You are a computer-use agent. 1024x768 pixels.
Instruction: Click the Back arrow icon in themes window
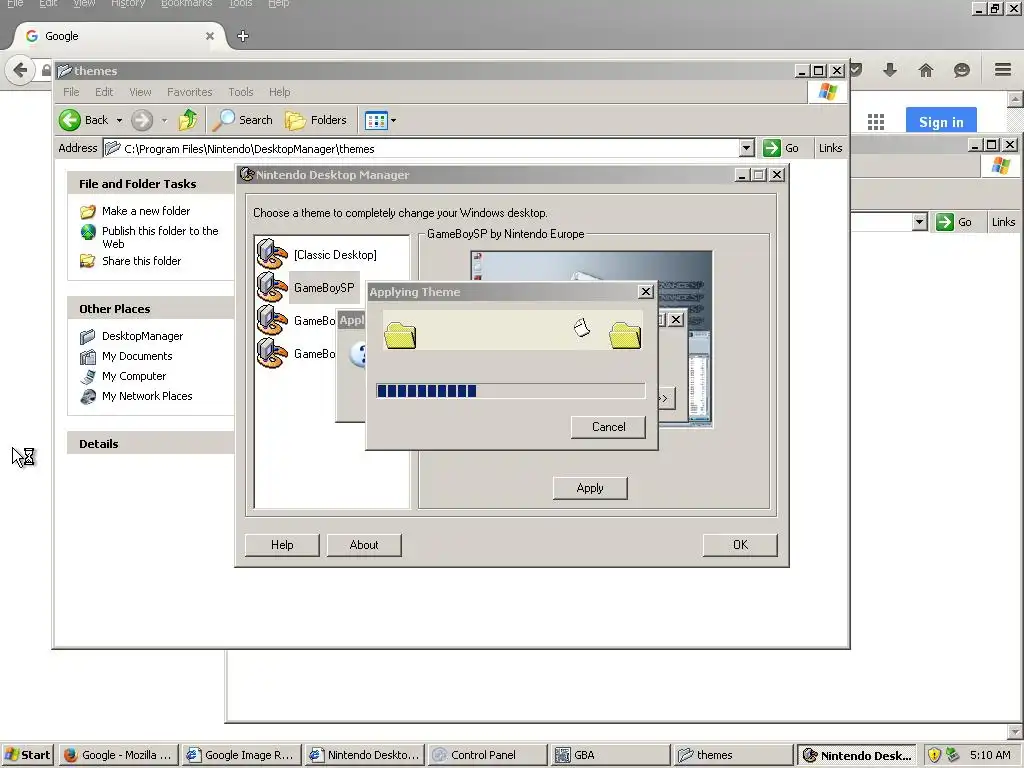pos(70,120)
